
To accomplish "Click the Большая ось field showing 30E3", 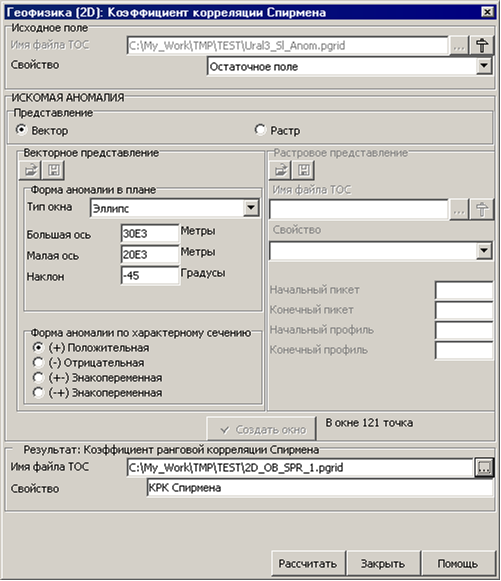I will tap(150, 233).
